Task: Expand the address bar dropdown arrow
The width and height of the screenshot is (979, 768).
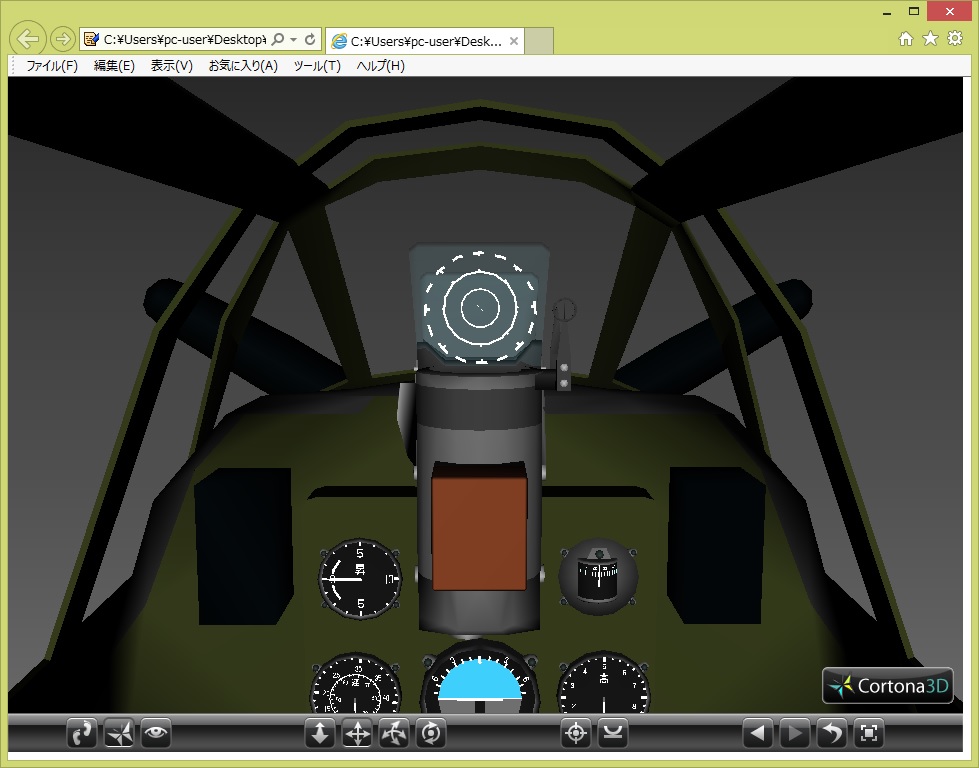Action: 293,40
